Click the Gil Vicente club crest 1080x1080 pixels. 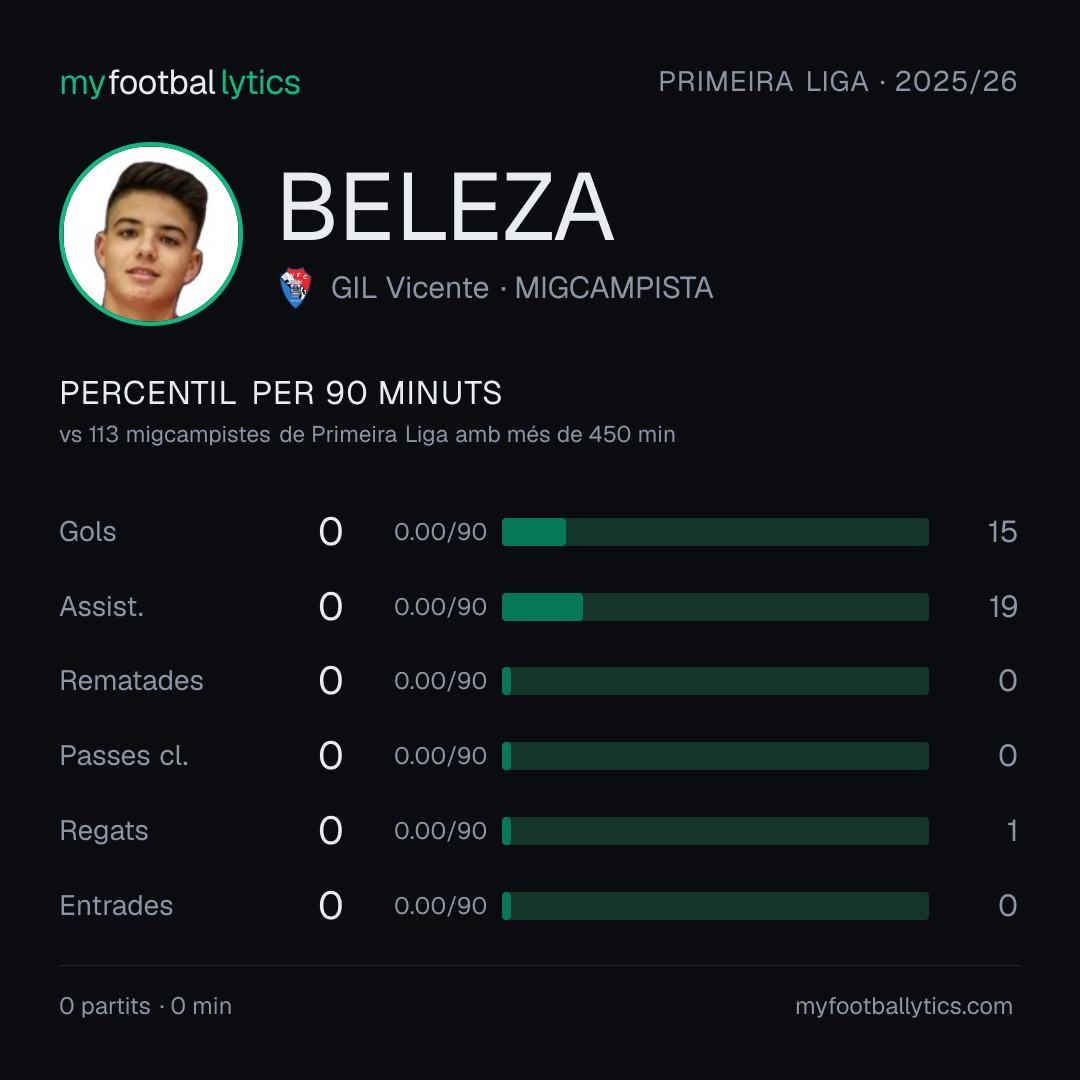295,287
